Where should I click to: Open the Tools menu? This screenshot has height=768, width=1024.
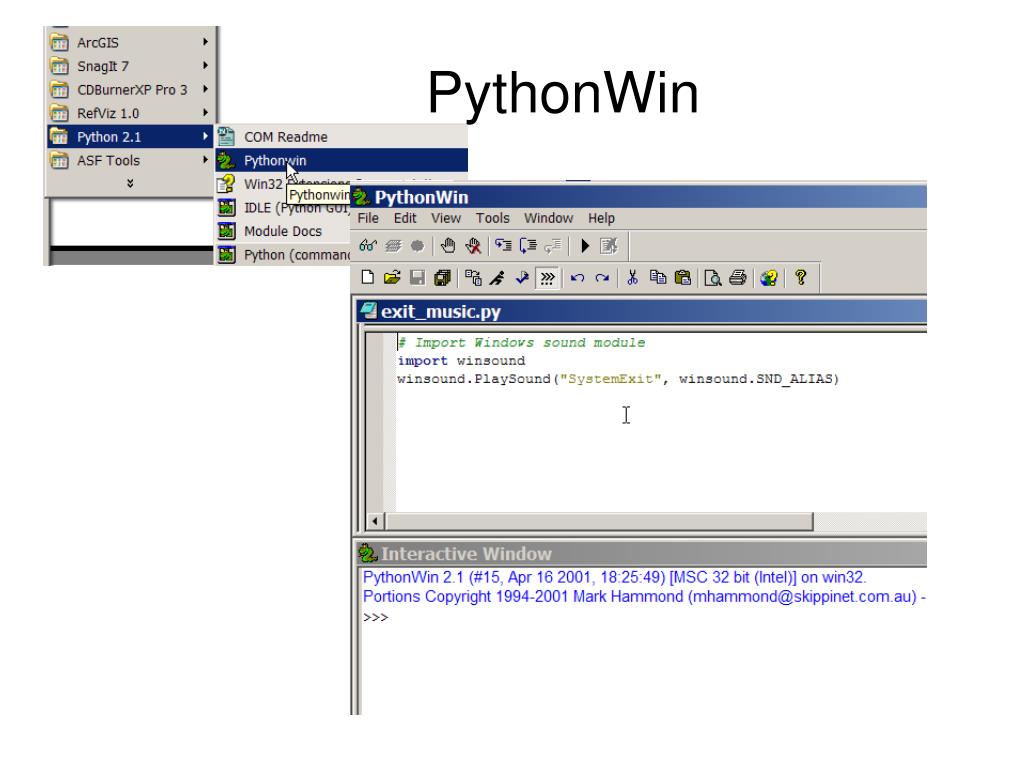pyautogui.click(x=492, y=218)
